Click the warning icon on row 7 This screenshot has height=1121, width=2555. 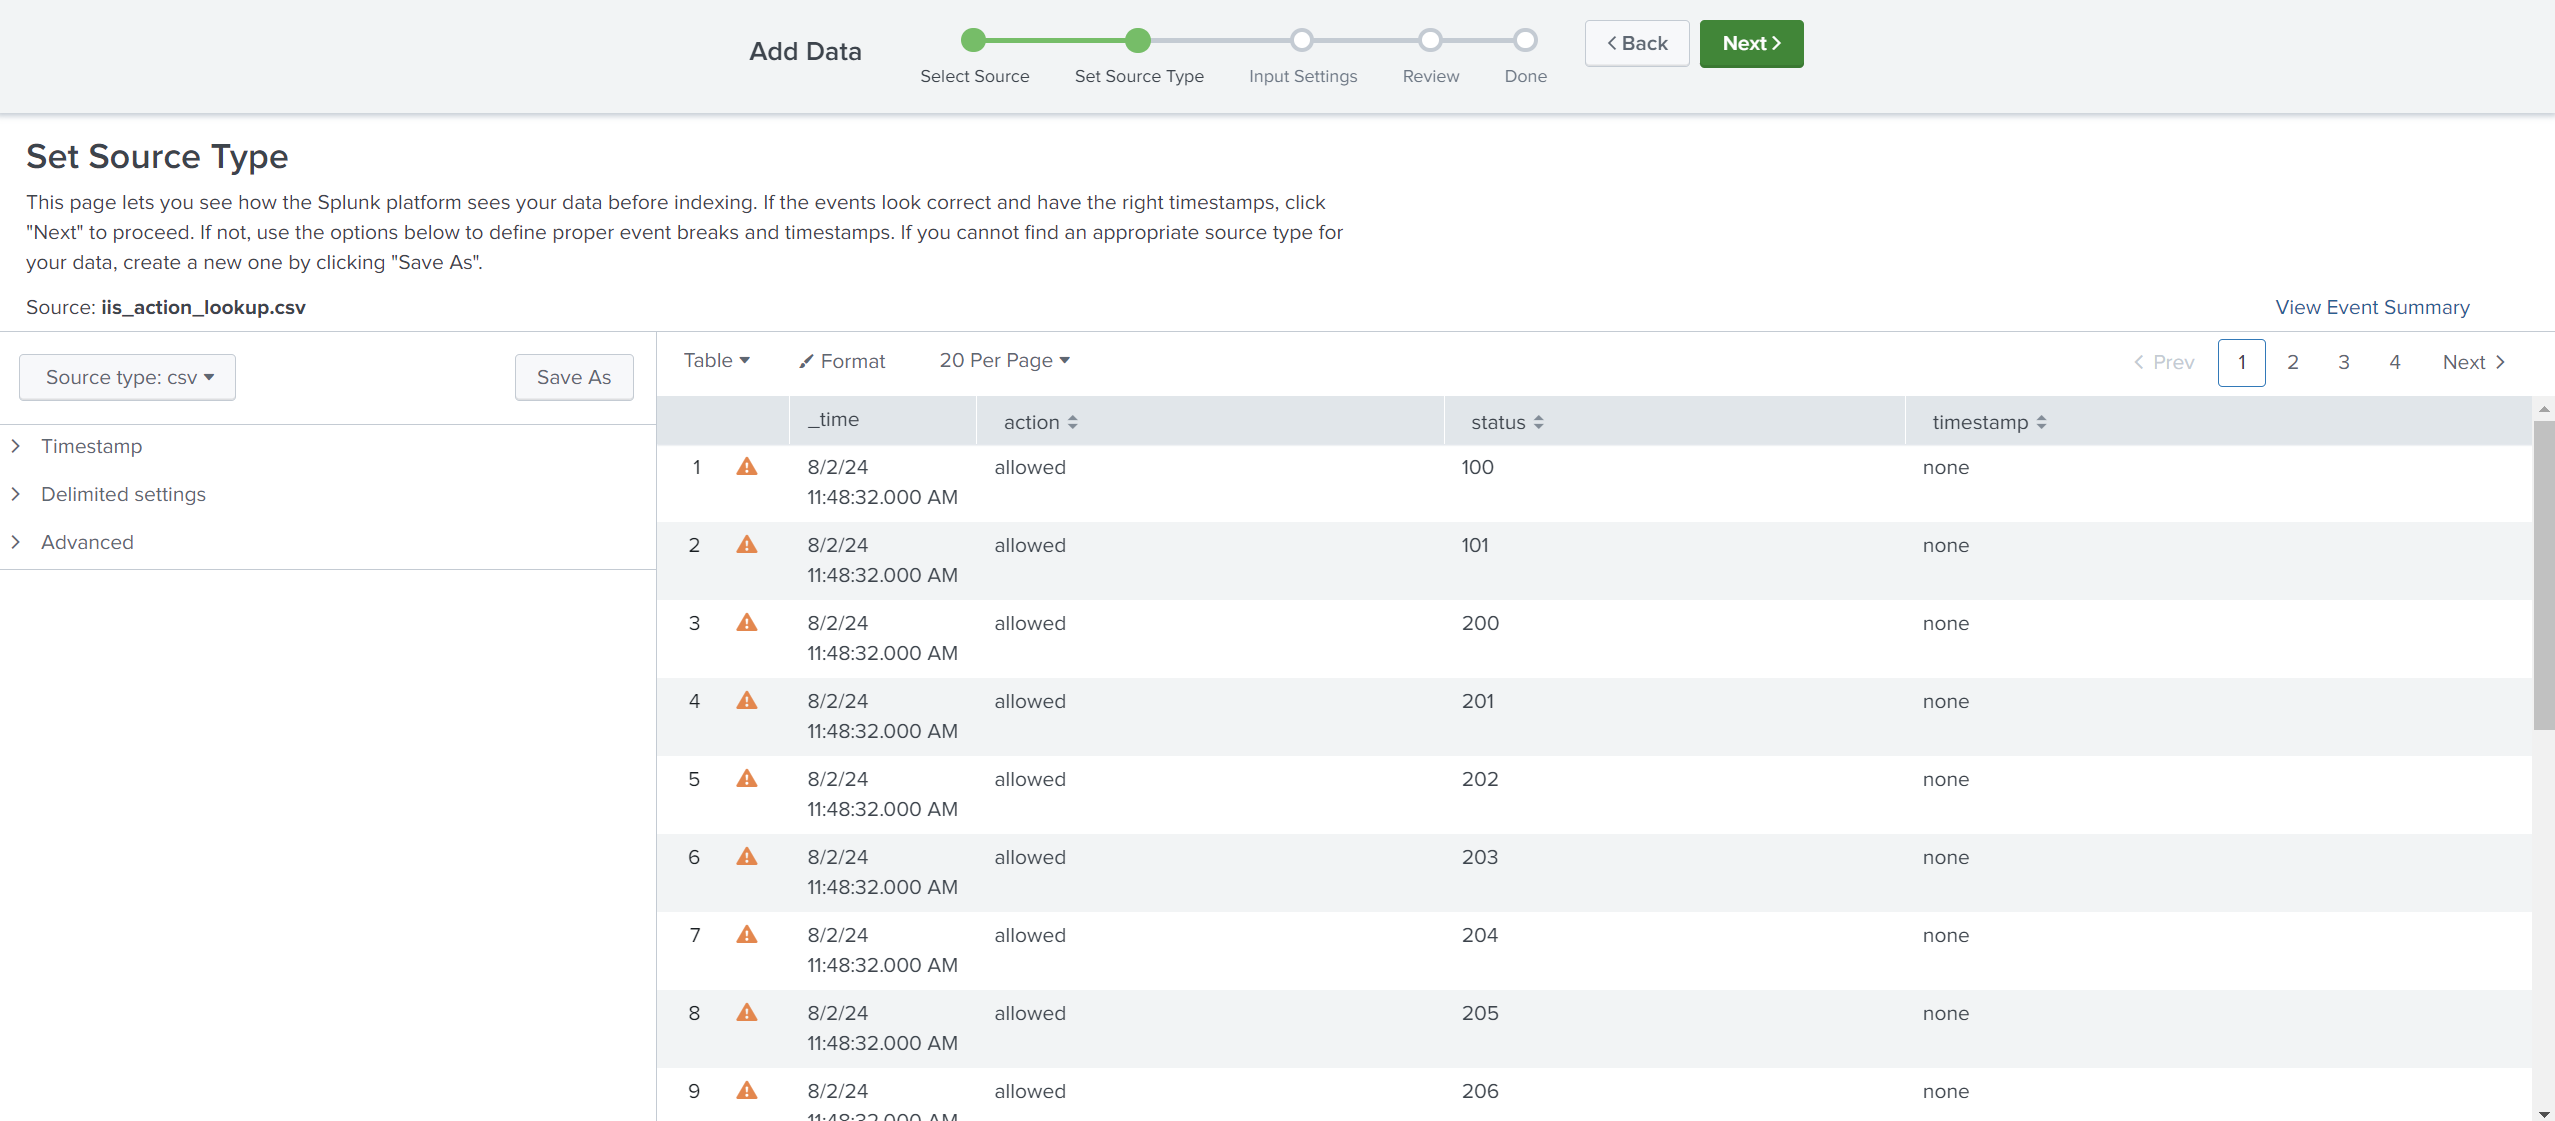tap(748, 935)
